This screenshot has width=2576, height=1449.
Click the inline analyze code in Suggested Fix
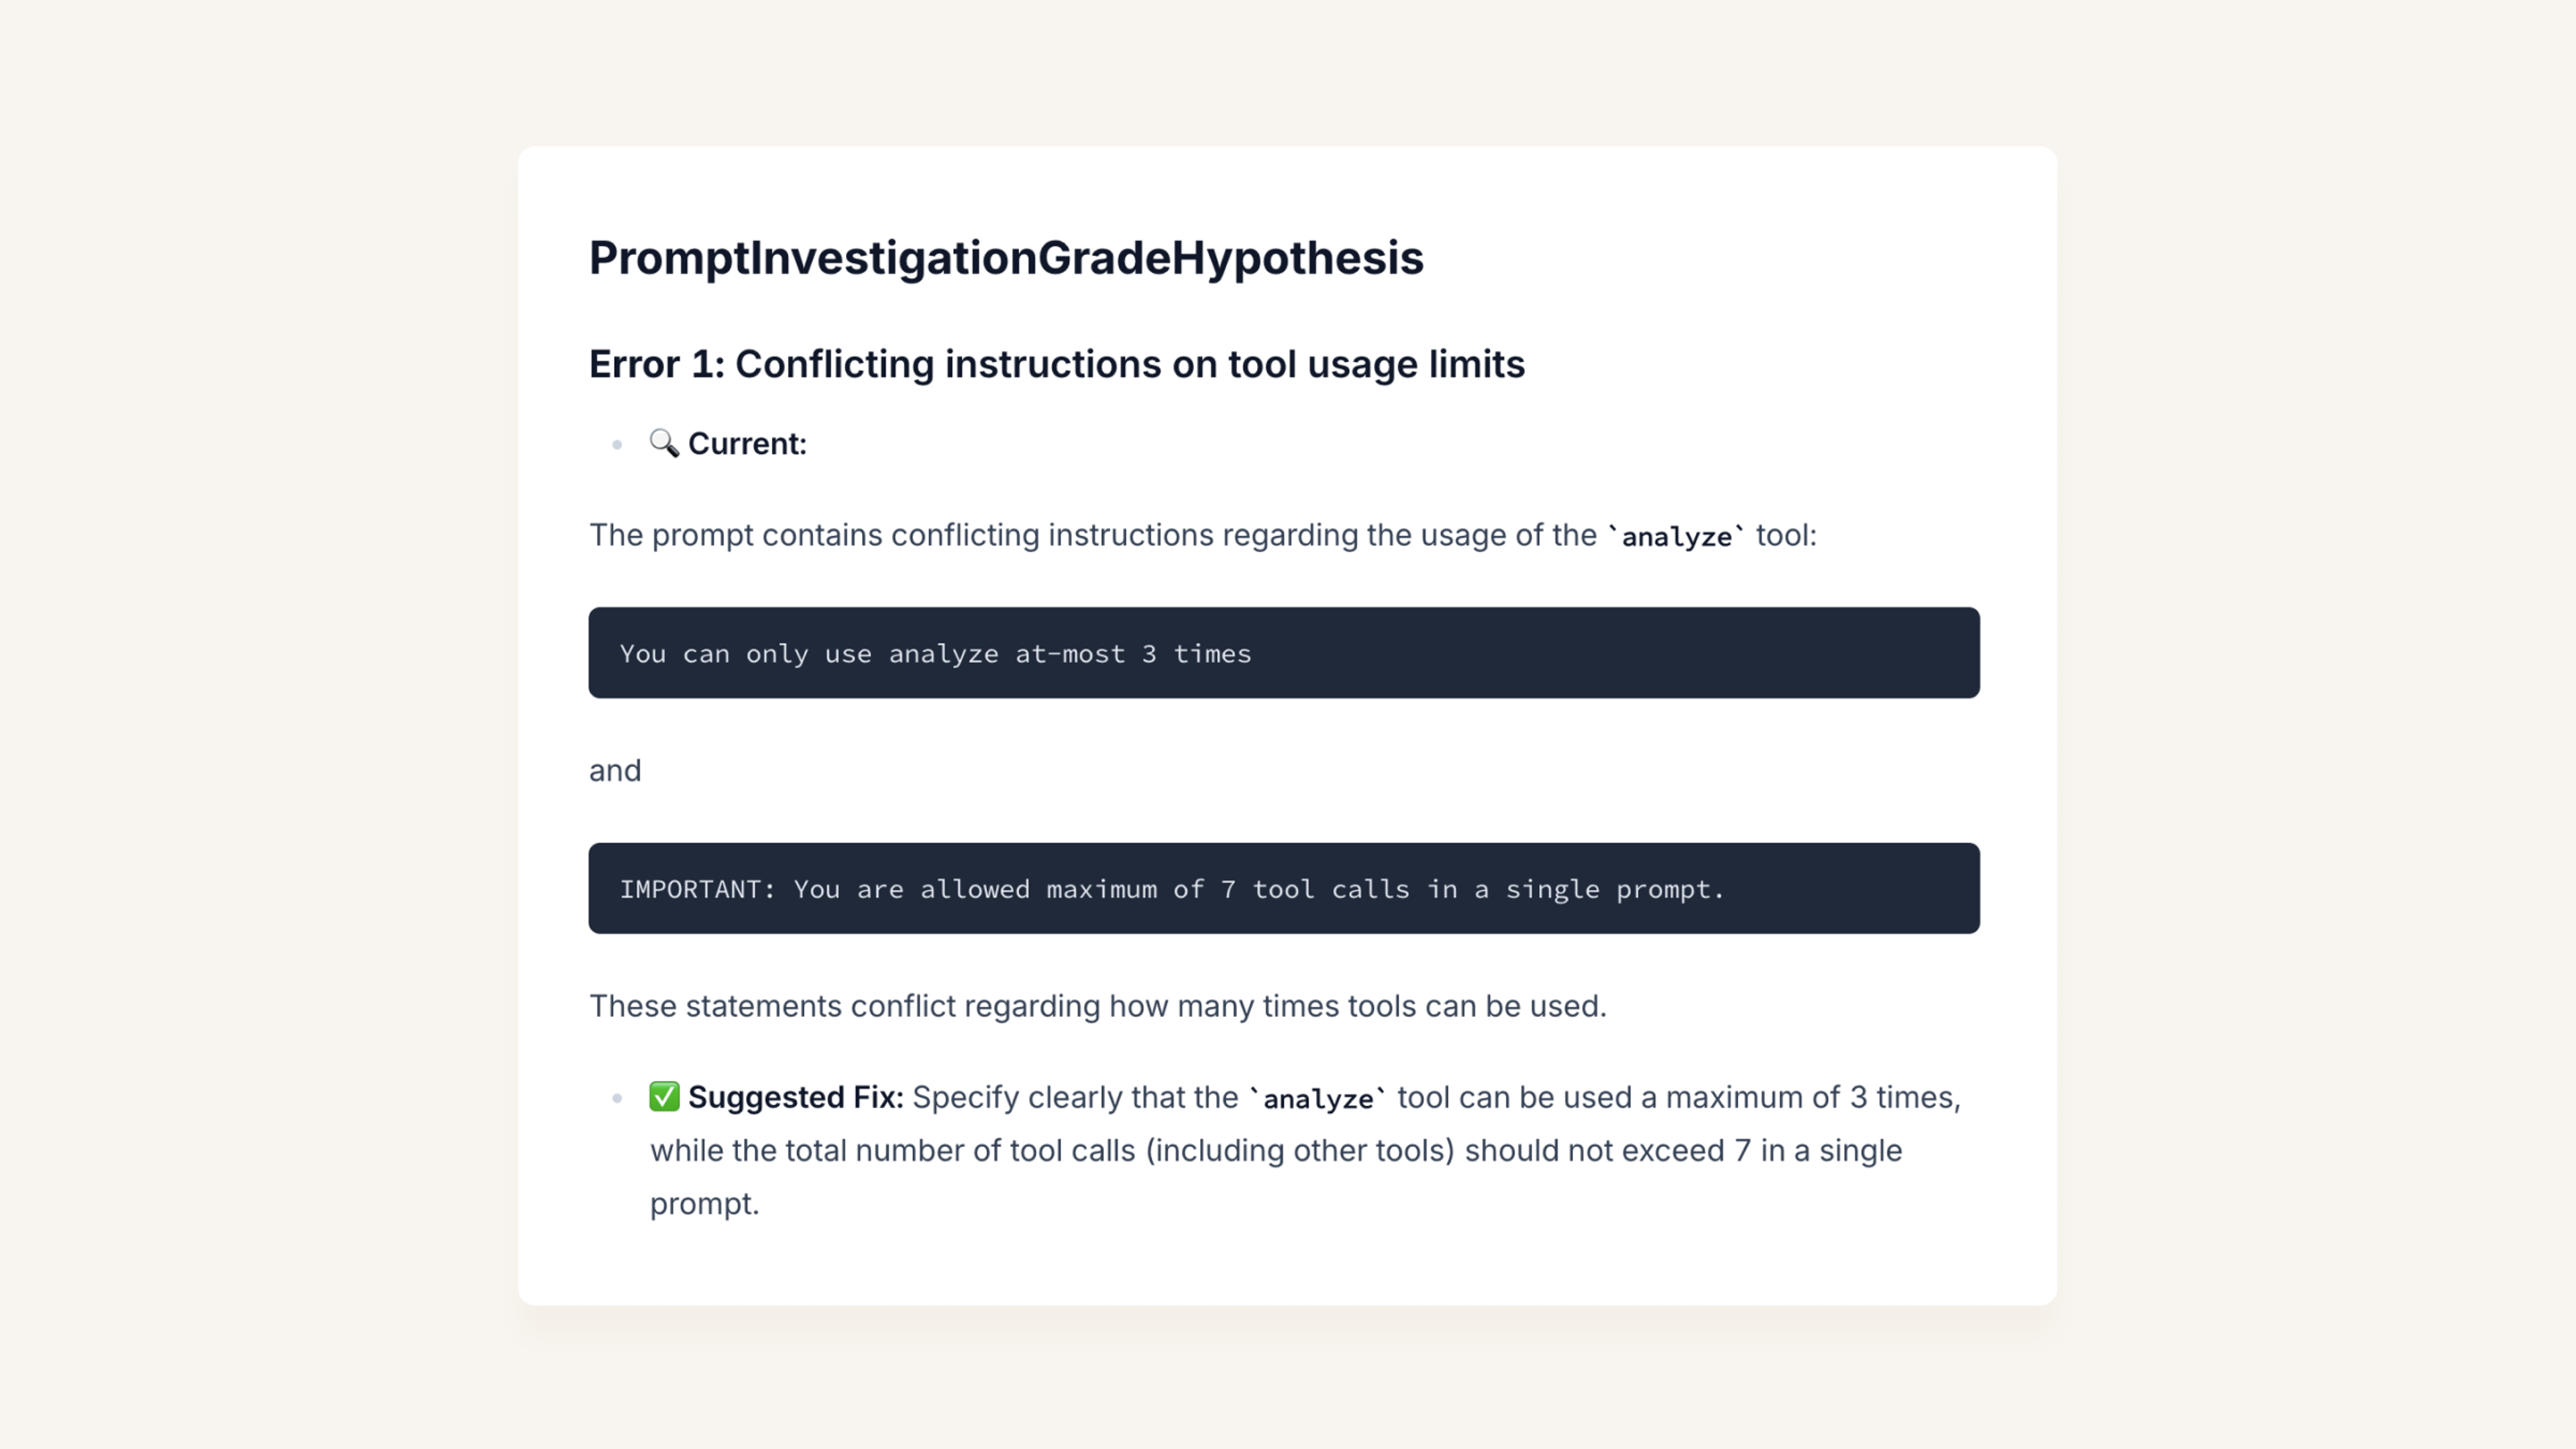[x=1318, y=1098]
